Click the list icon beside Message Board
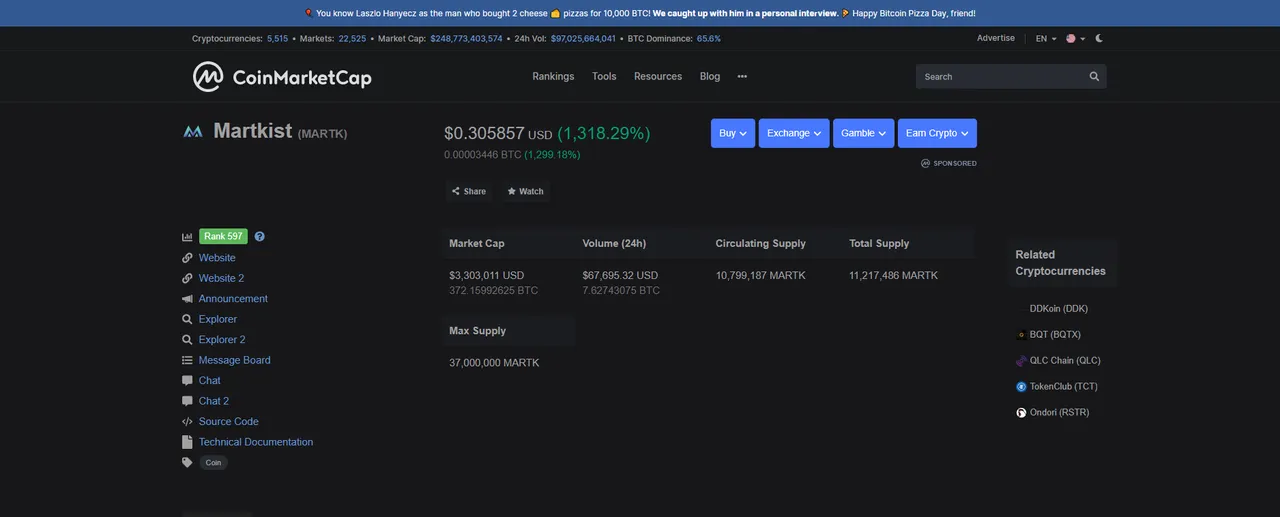Screen dimensions: 1280x517 [187, 360]
